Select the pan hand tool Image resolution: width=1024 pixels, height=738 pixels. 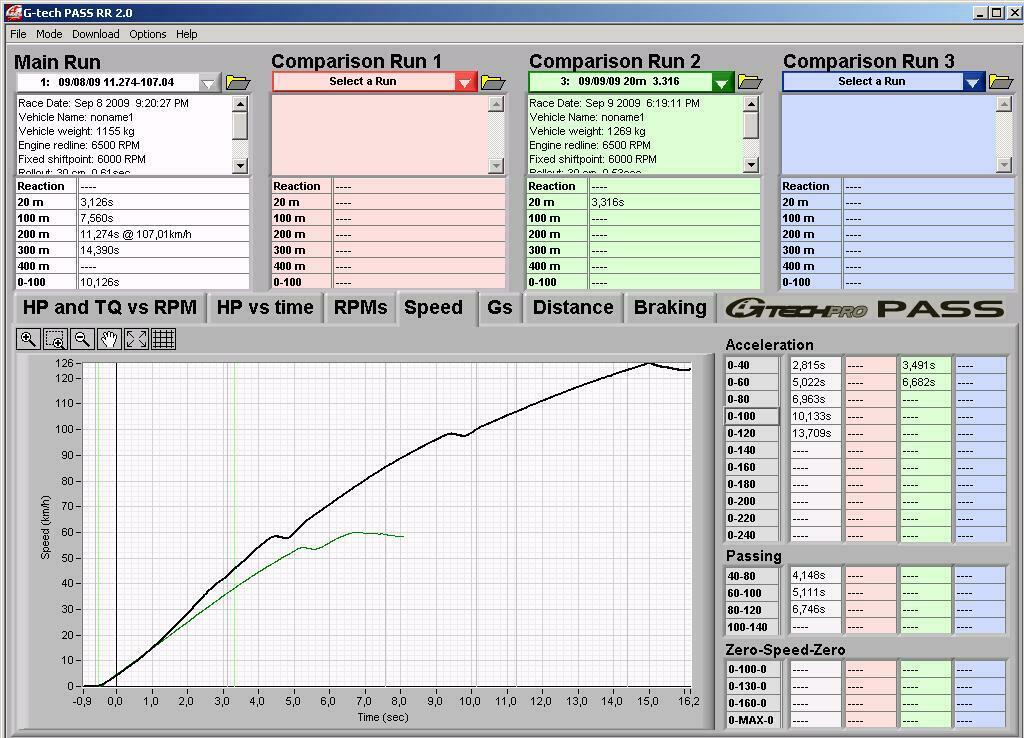[x=109, y=339]
